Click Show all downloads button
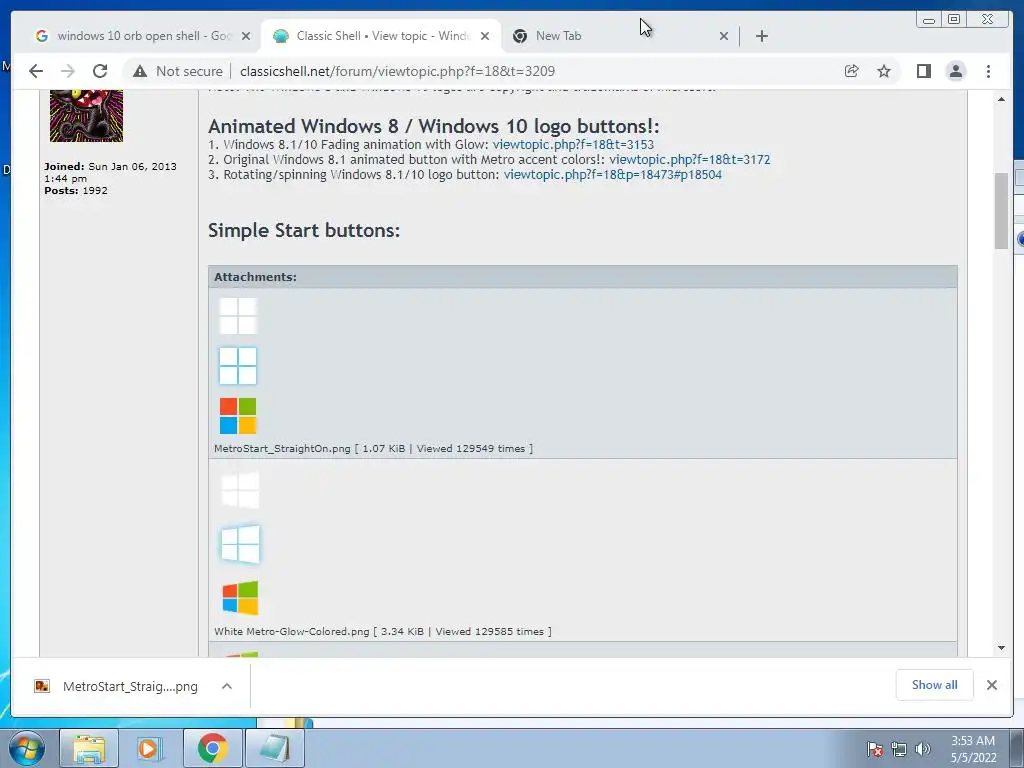Viewport: 1024px width, 768px height. 935,685
